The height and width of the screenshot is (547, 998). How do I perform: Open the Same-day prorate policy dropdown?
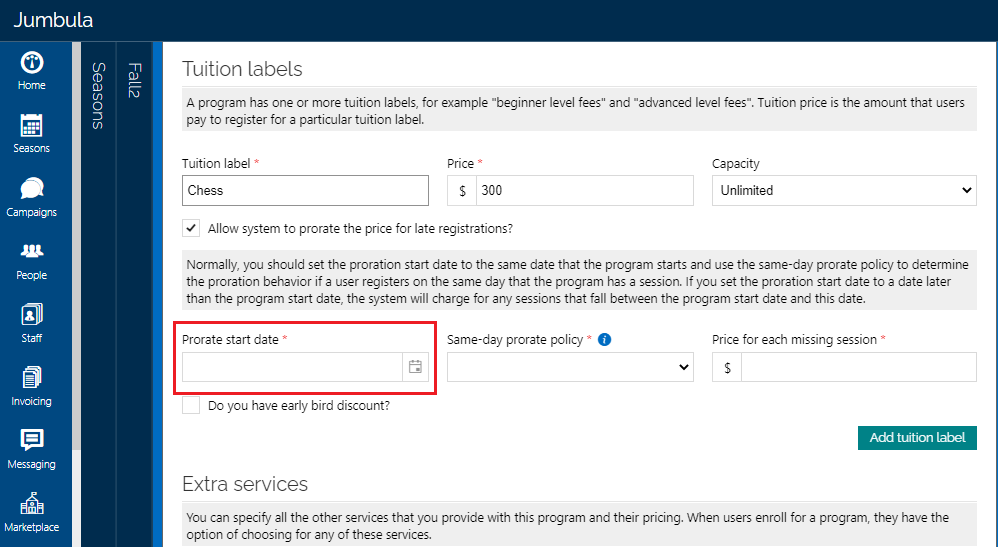tap(570, 367)
